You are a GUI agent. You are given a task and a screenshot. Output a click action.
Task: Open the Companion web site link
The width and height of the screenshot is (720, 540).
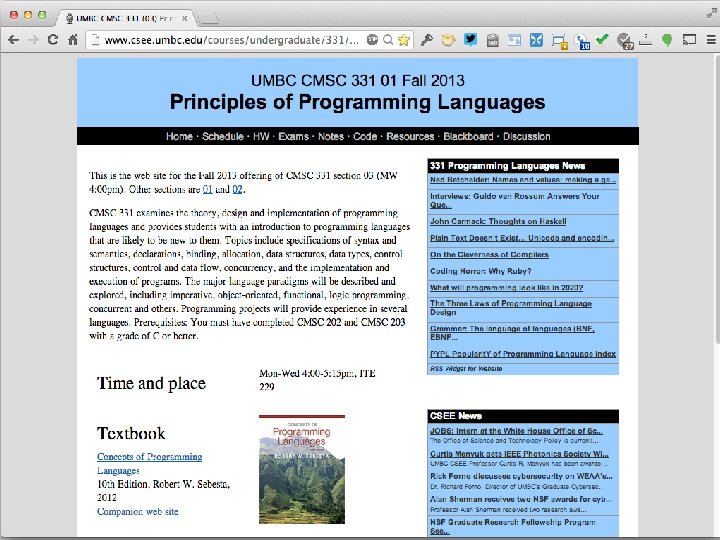click(x=137, y=512)
